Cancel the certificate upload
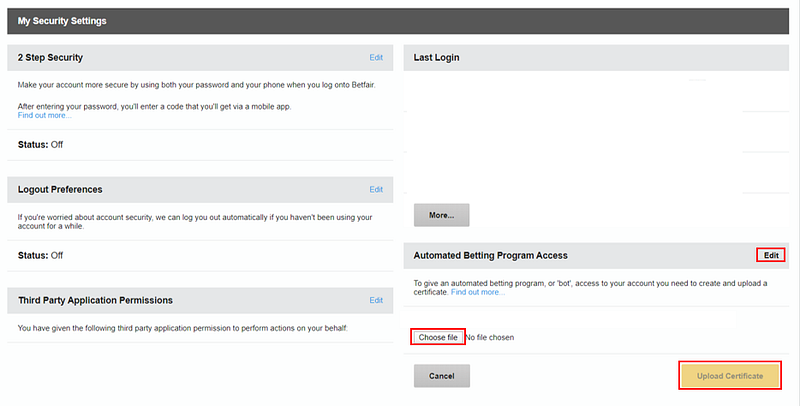The height and width of the screenshot is (406, 800). tap(441, 376)
